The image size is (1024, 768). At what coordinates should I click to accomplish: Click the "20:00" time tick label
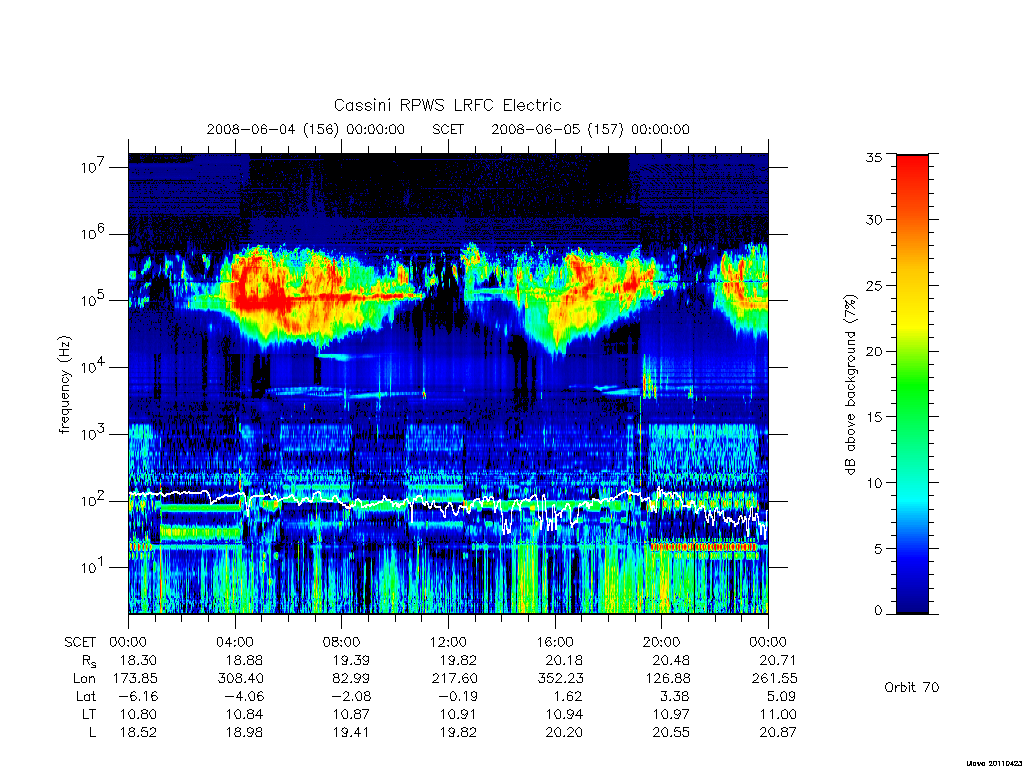coord(662,642)
